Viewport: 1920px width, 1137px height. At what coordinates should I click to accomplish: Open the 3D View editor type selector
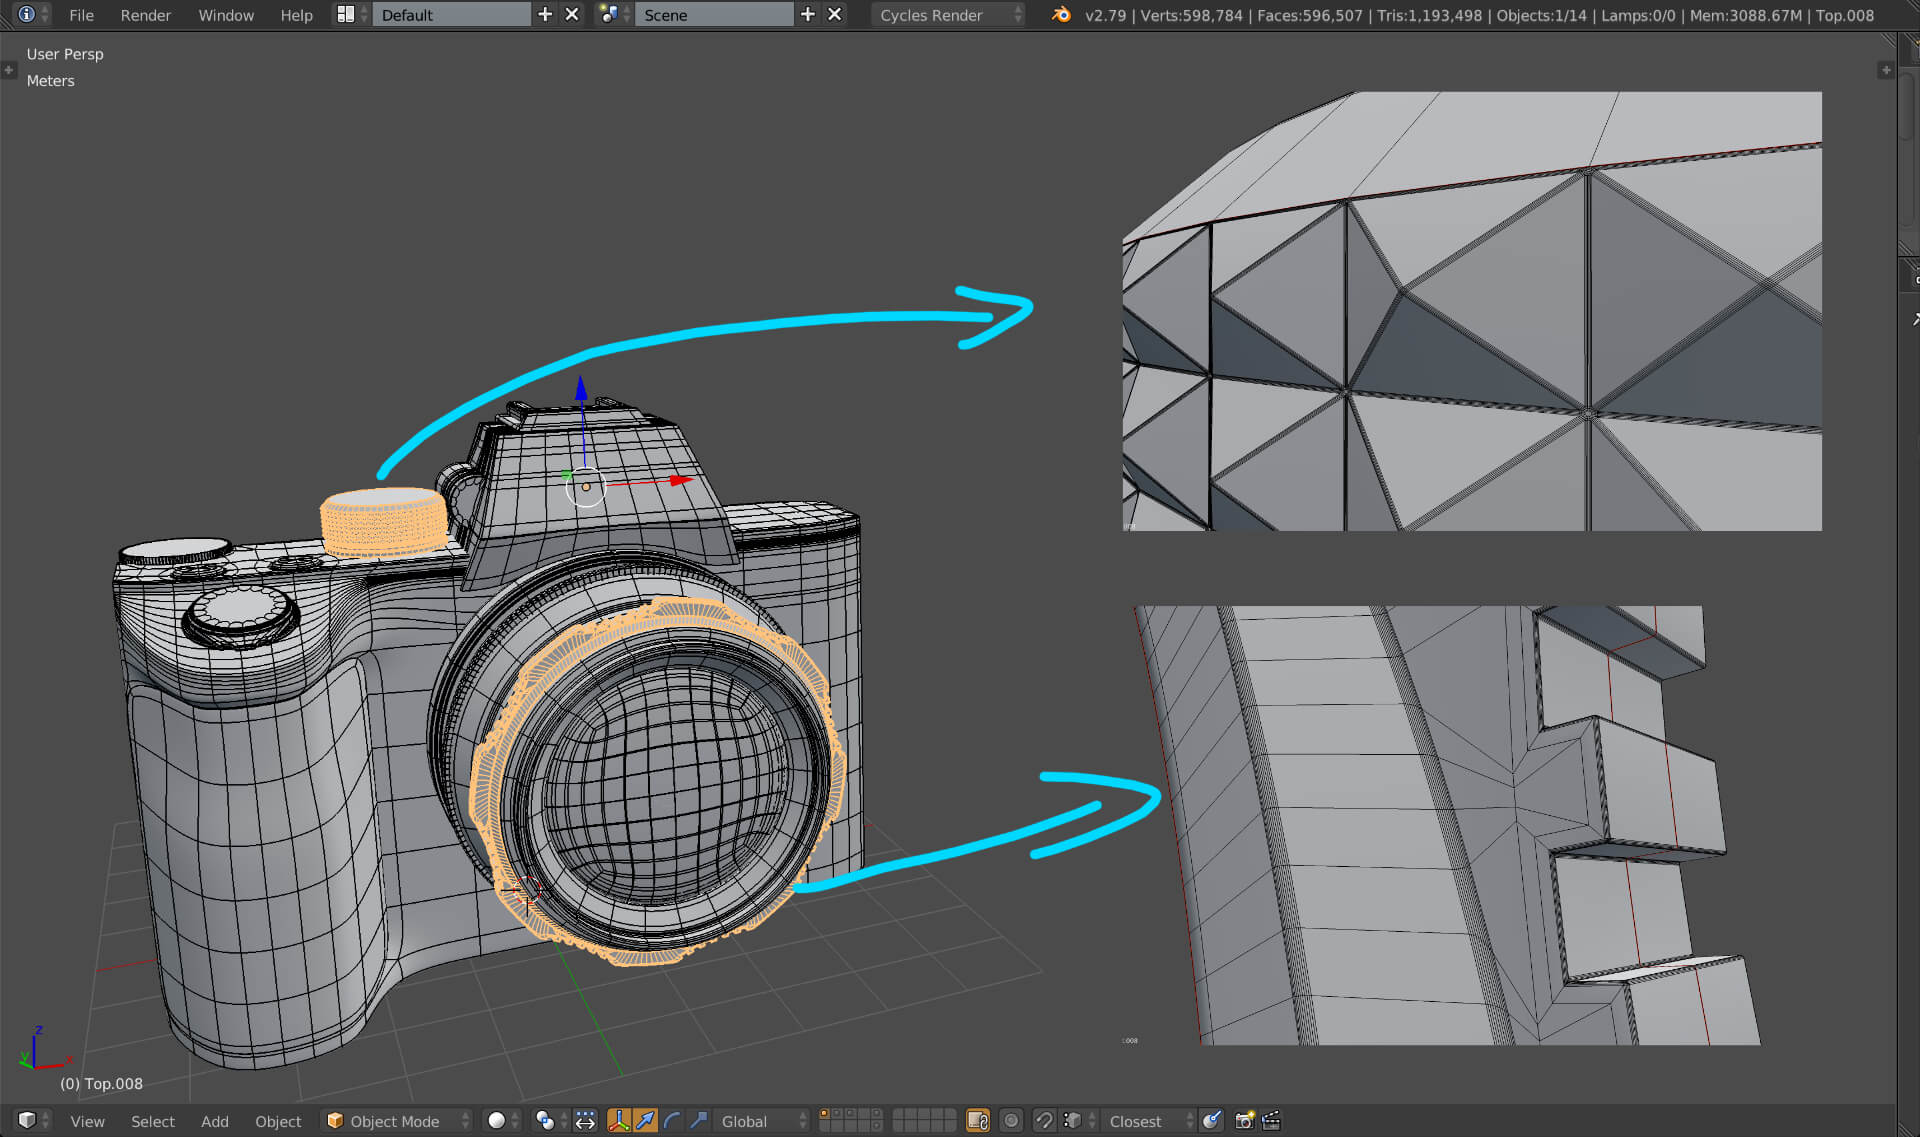(32, 1121)
